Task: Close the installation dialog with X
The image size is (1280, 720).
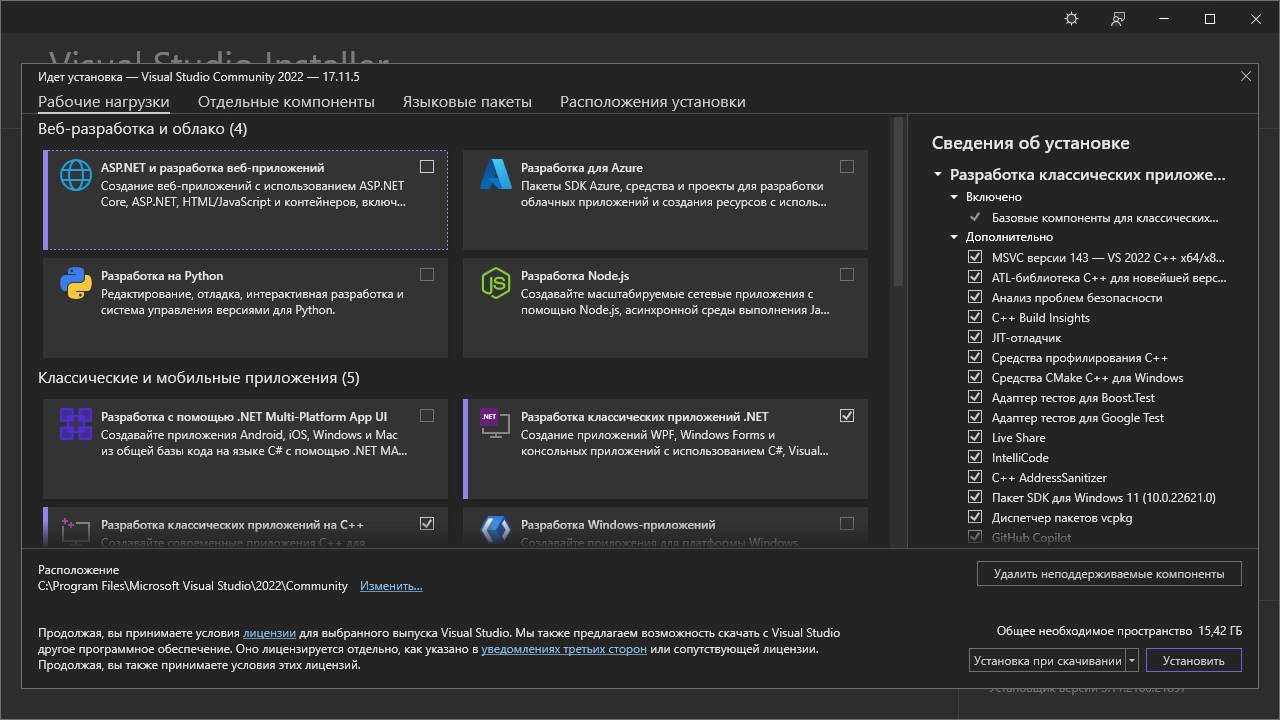Action: 1246,76
